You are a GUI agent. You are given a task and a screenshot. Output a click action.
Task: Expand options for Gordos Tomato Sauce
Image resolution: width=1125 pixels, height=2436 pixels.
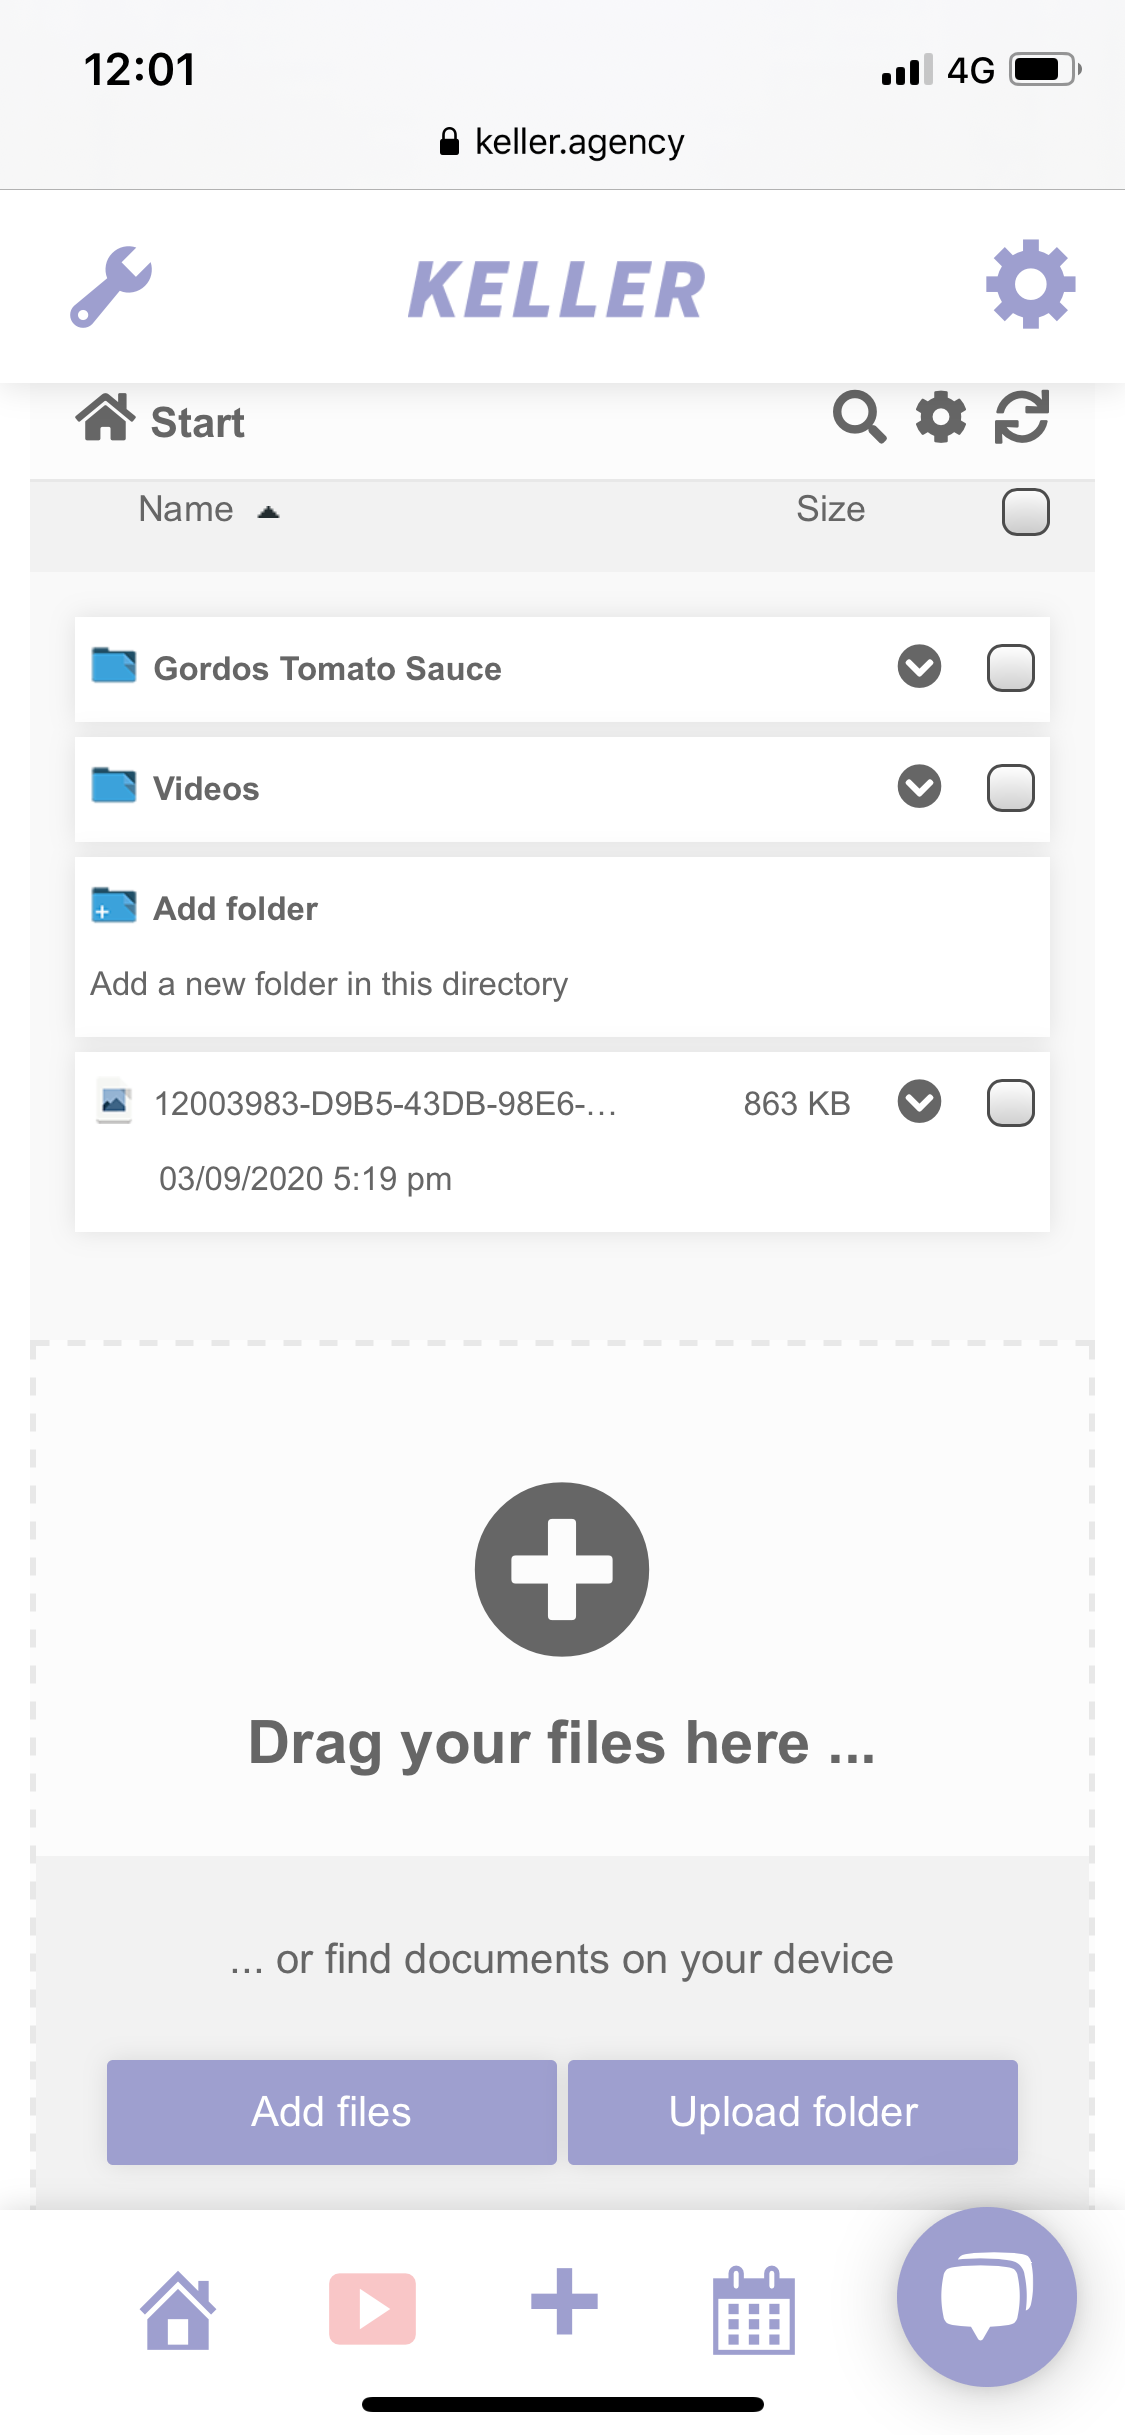(919, 667)
